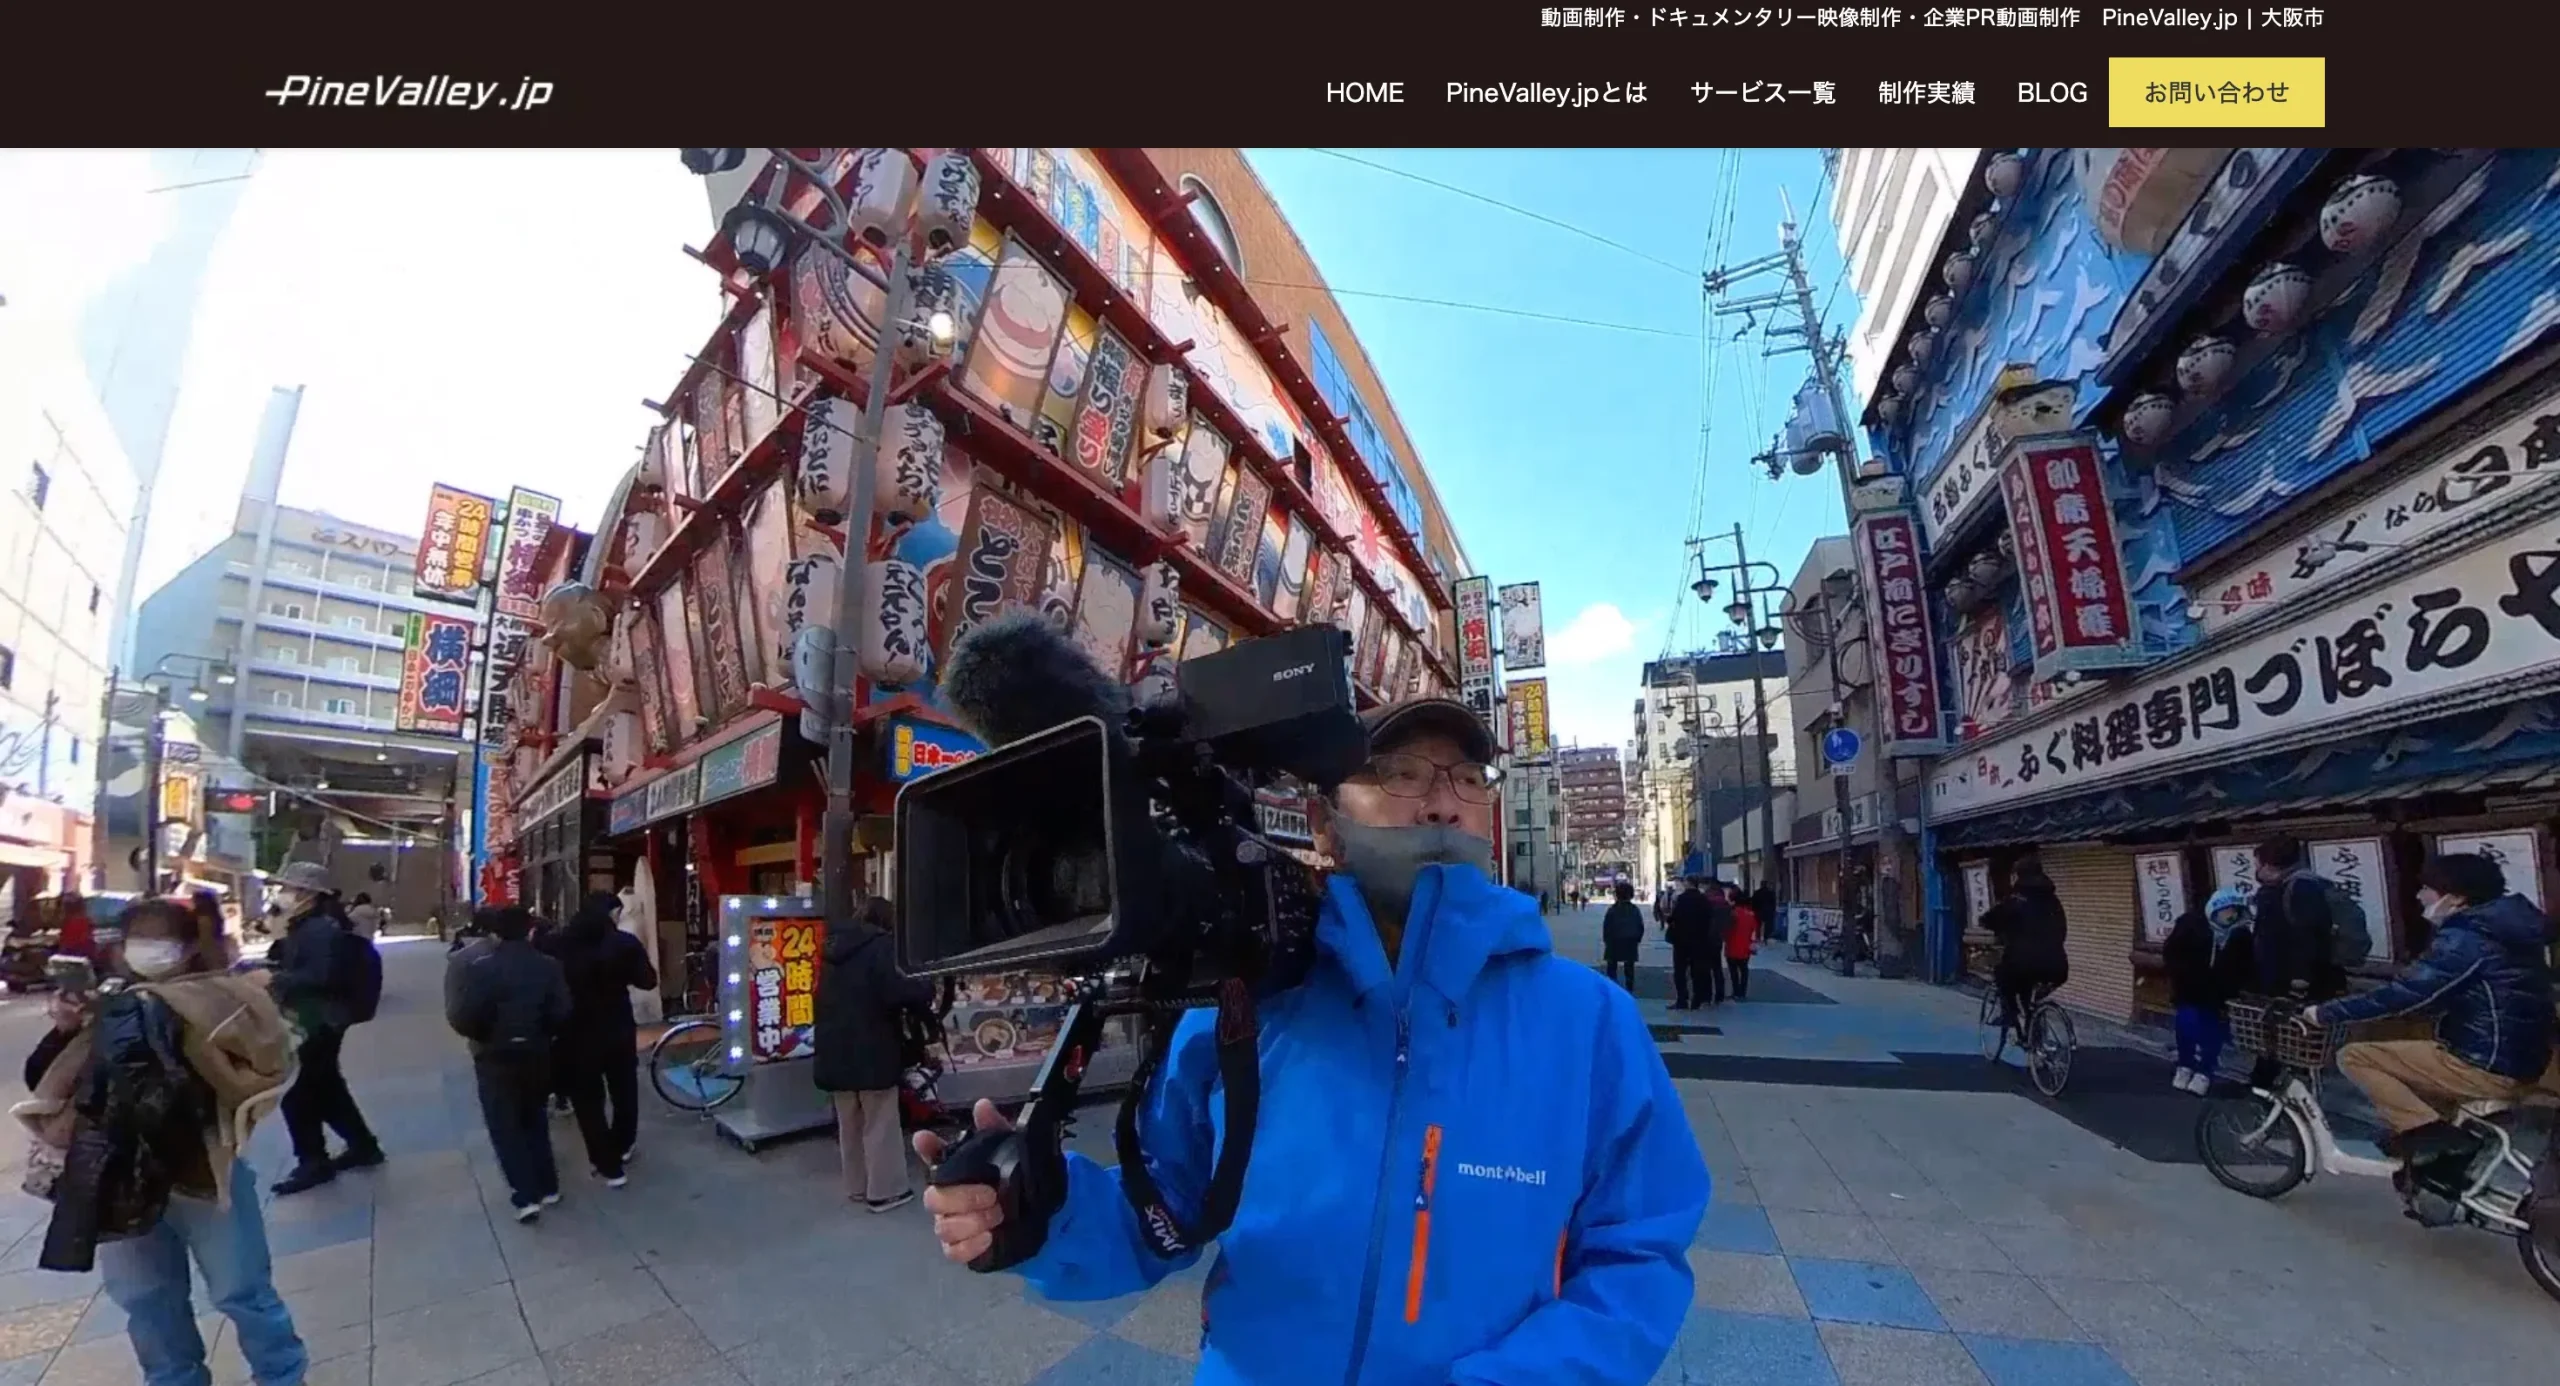Viewport: 2560px width, 1386px height.
Task: Click the blue round pedestrian road sign
Action: (x=1841, y=746)
